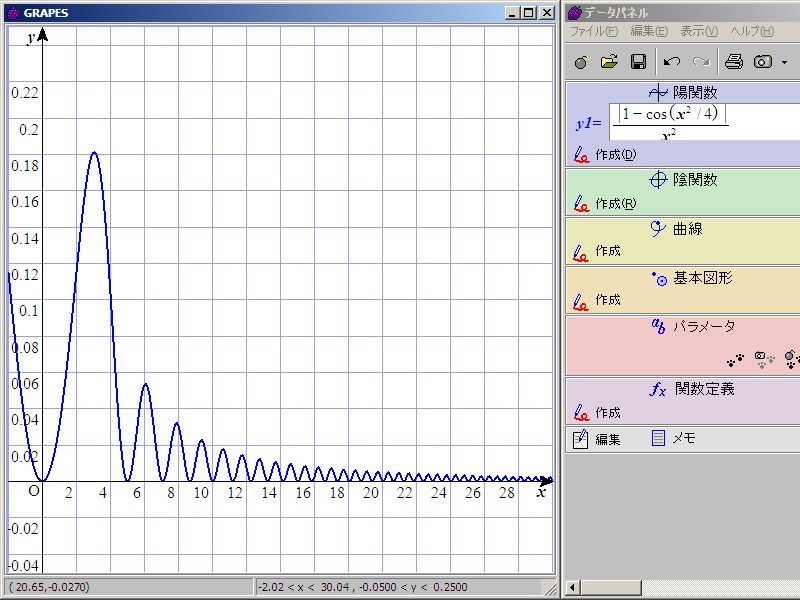Save using the floppy disk icon
This screenshot has height=600, width=800.
pyautogui.click(x=638, y=62)
